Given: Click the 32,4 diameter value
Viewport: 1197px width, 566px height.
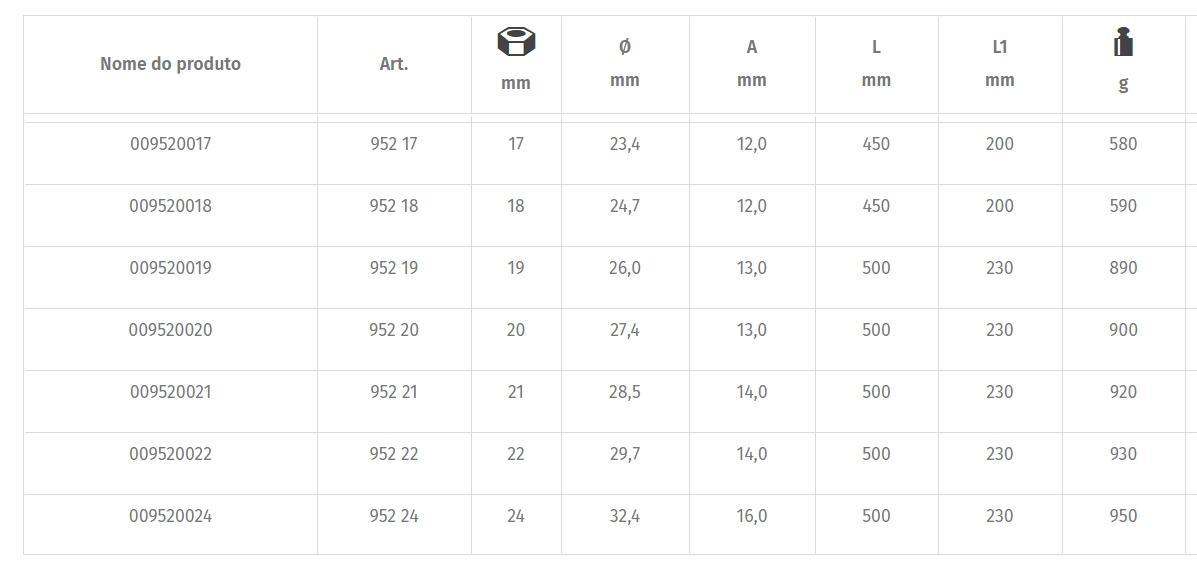Looking at the screenshot, I should (x=624, y=516).
